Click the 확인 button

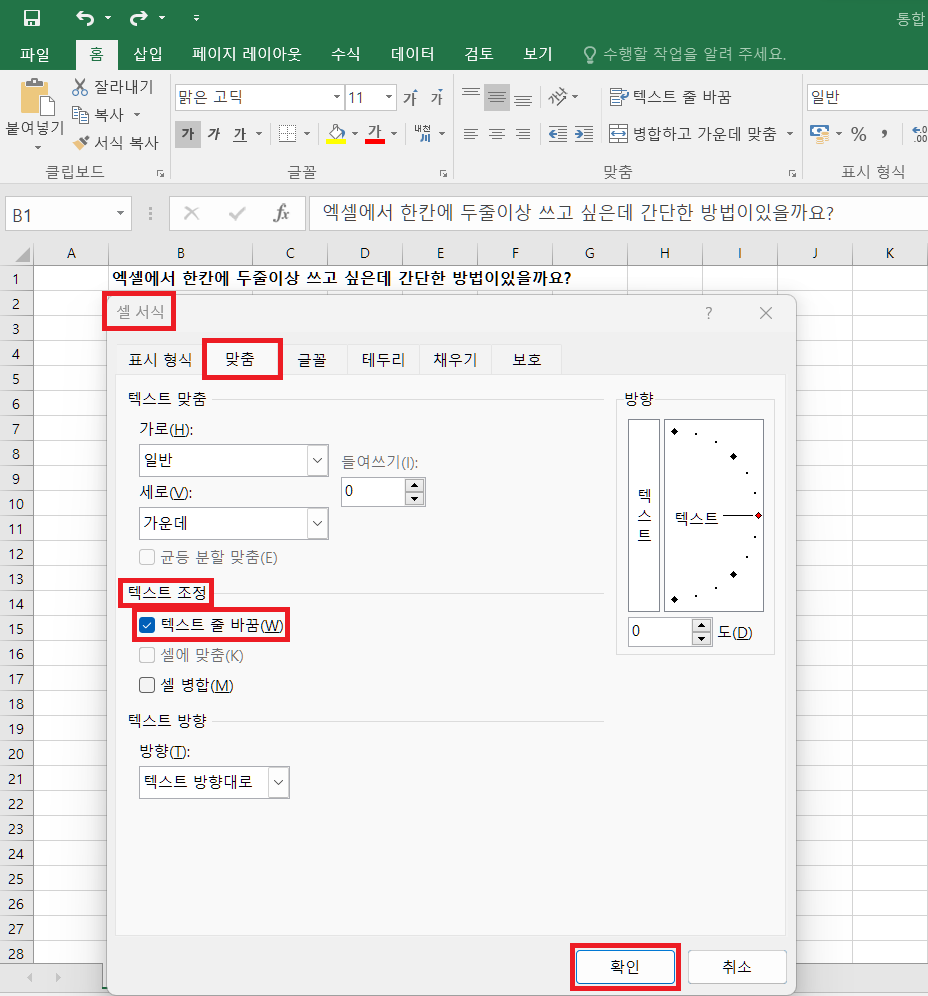tap(625, 966)
